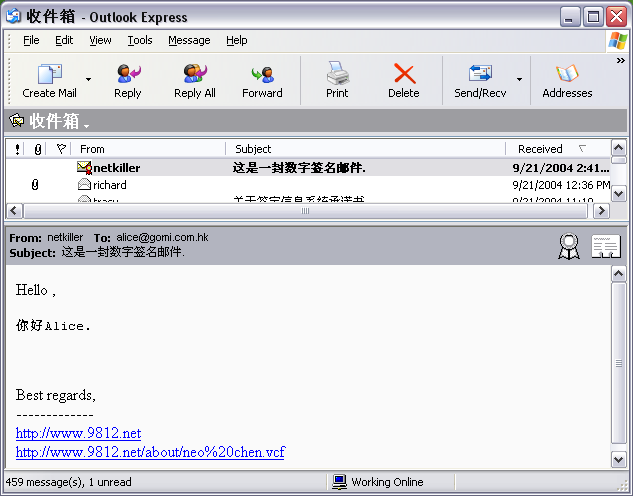633x496 pixels.
Task: Open the Send/Recv dropdown arrow
Action: 520,80
